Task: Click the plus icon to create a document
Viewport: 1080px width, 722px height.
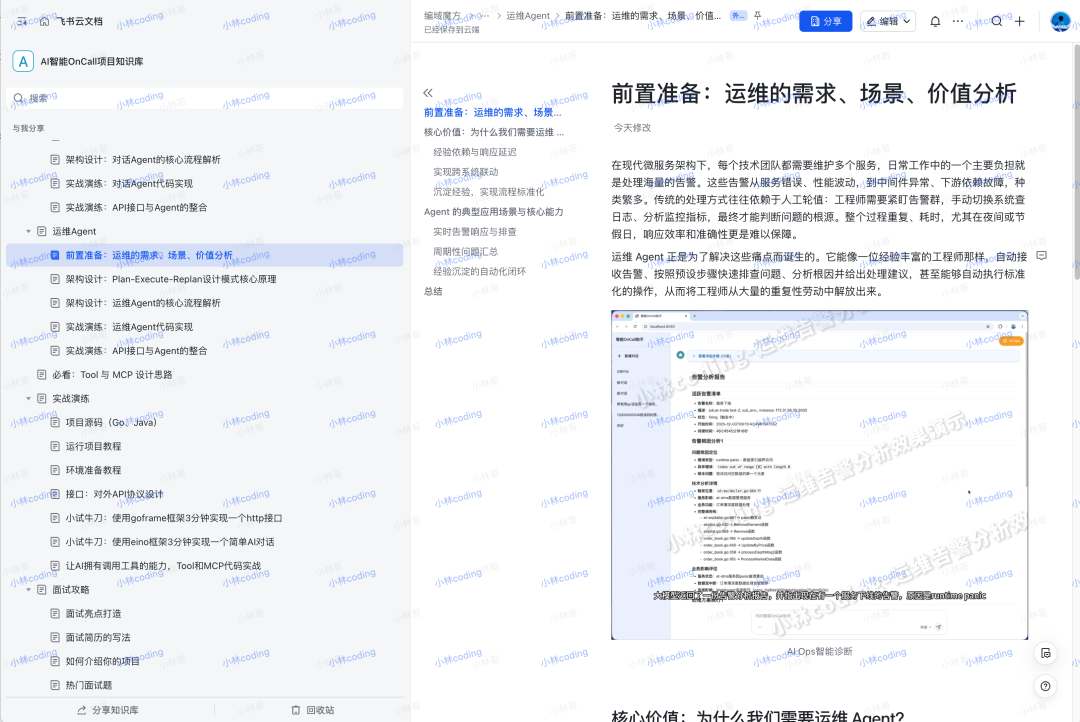Action: click(x=1018, y=21)
